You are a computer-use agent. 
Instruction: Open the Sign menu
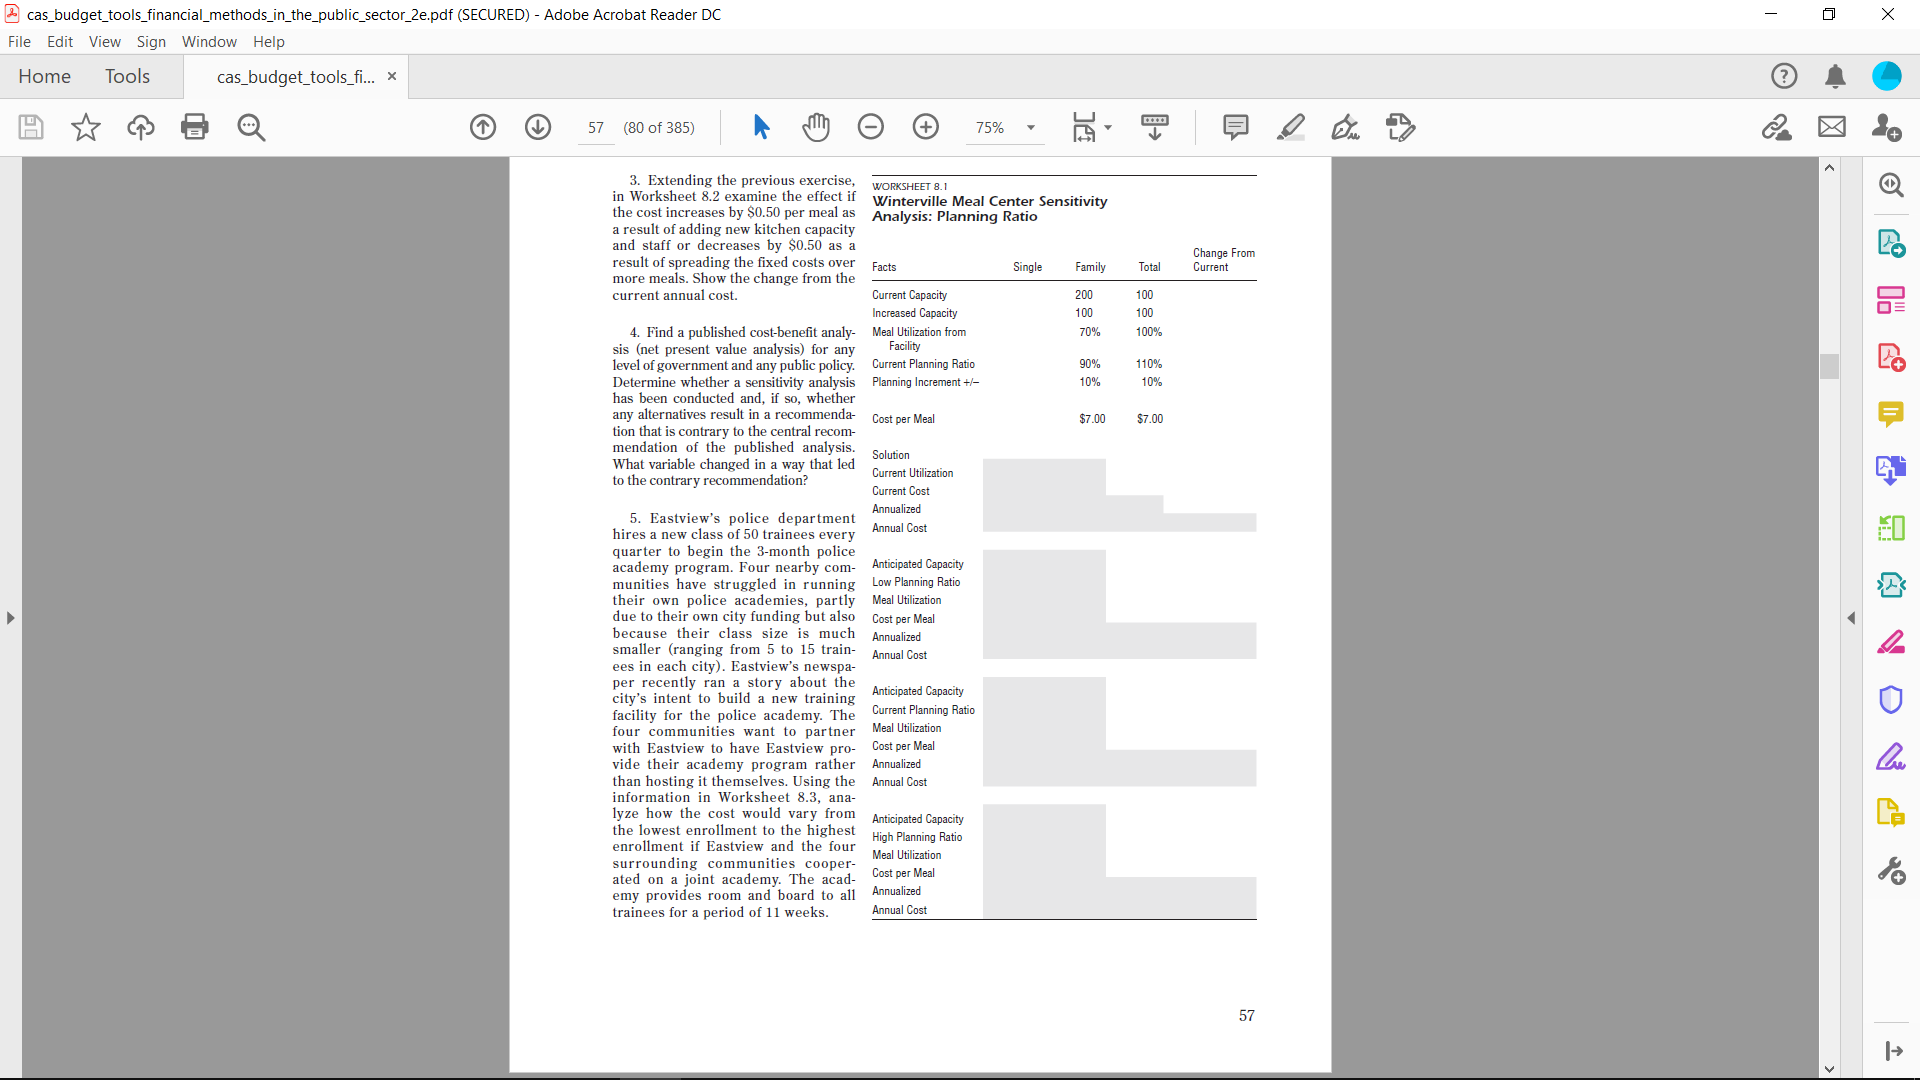click(x=151, y=41)
